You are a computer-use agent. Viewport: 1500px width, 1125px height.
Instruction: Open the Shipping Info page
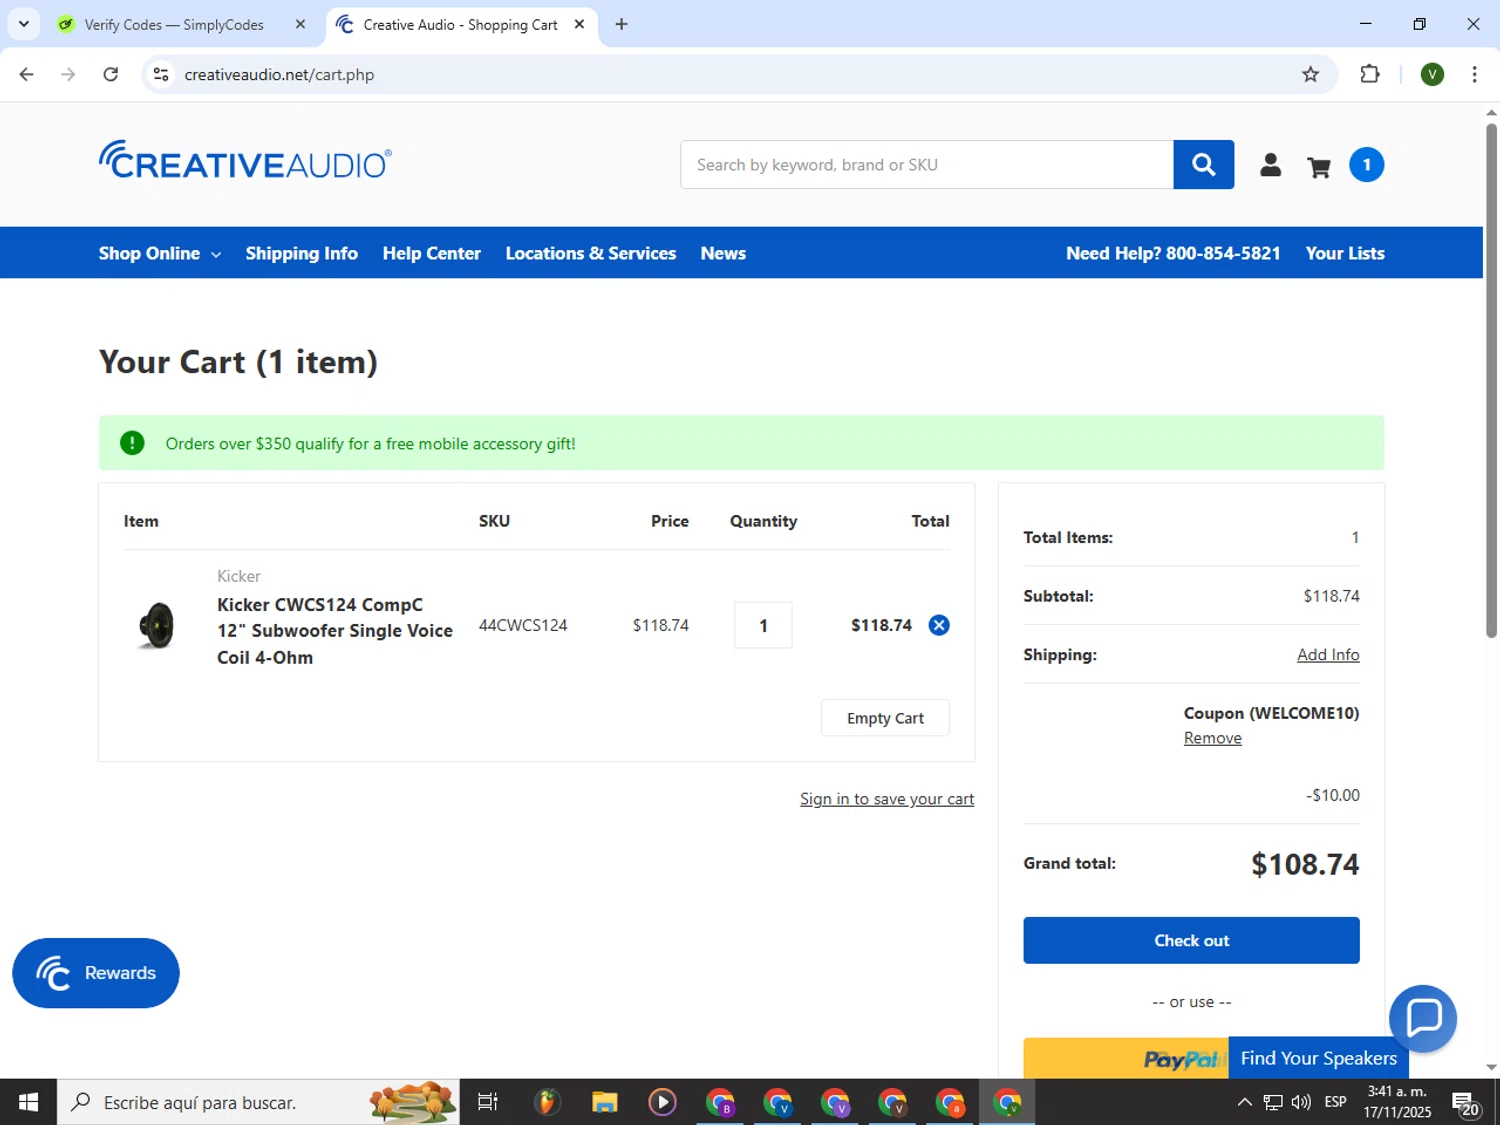pos(301,253)
